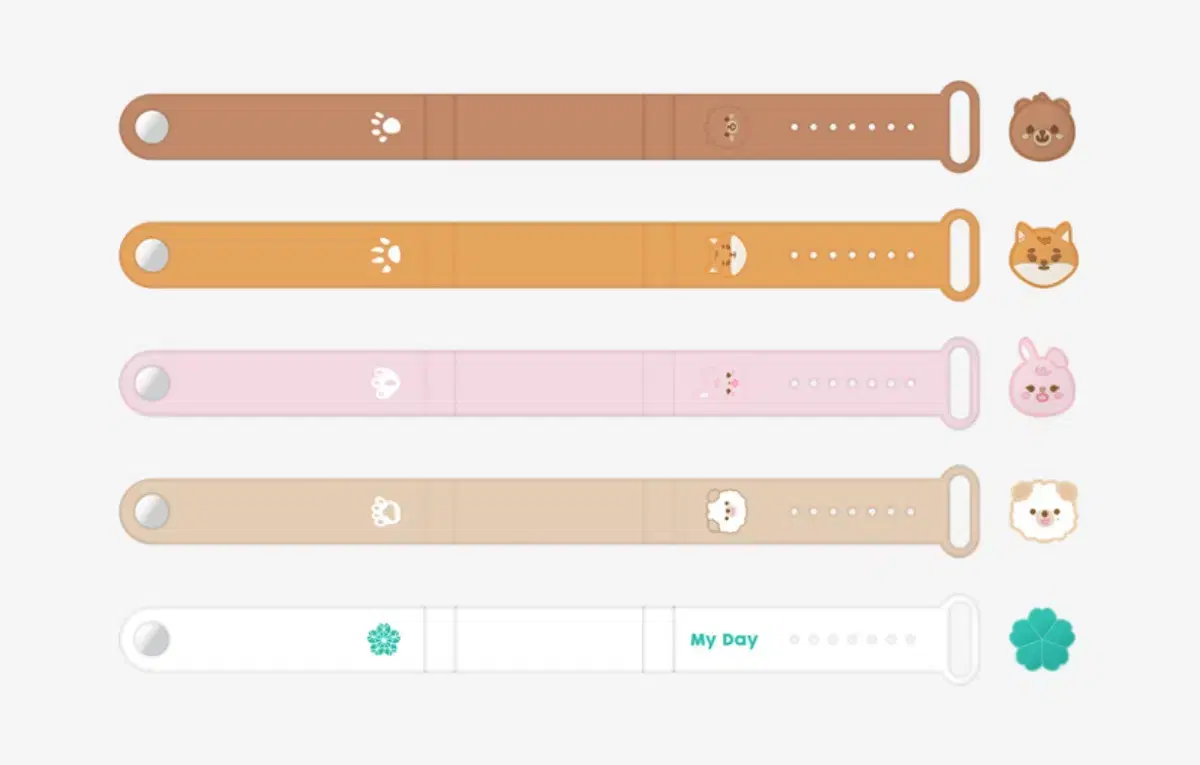Click the teal flower on white strap
This screenshot has width=1200, height=765.
(x=383, y=639)
